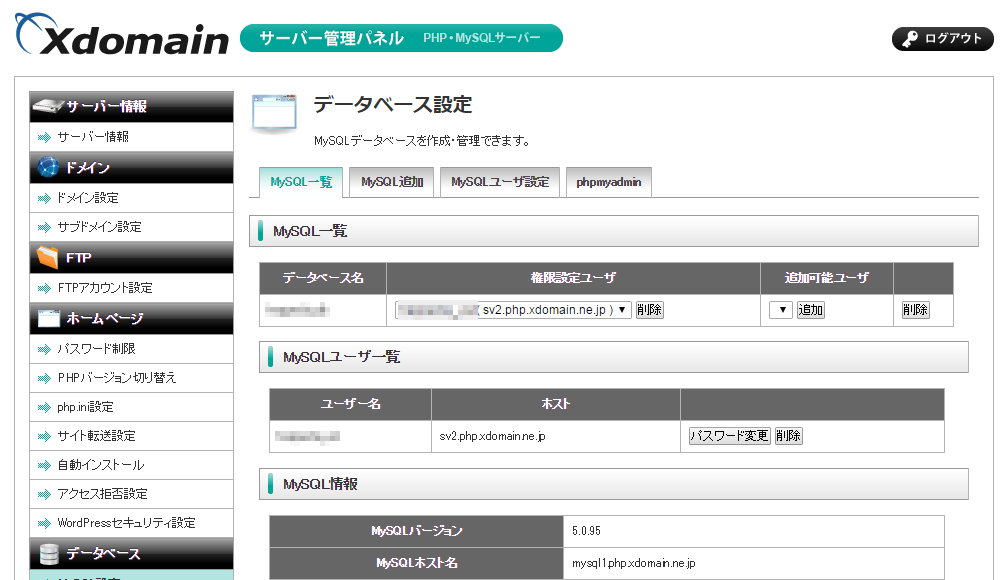Viewport: 1008px width, 580px height.
Task: Click the MySQLバージョン row label
Action: point(417,530)
